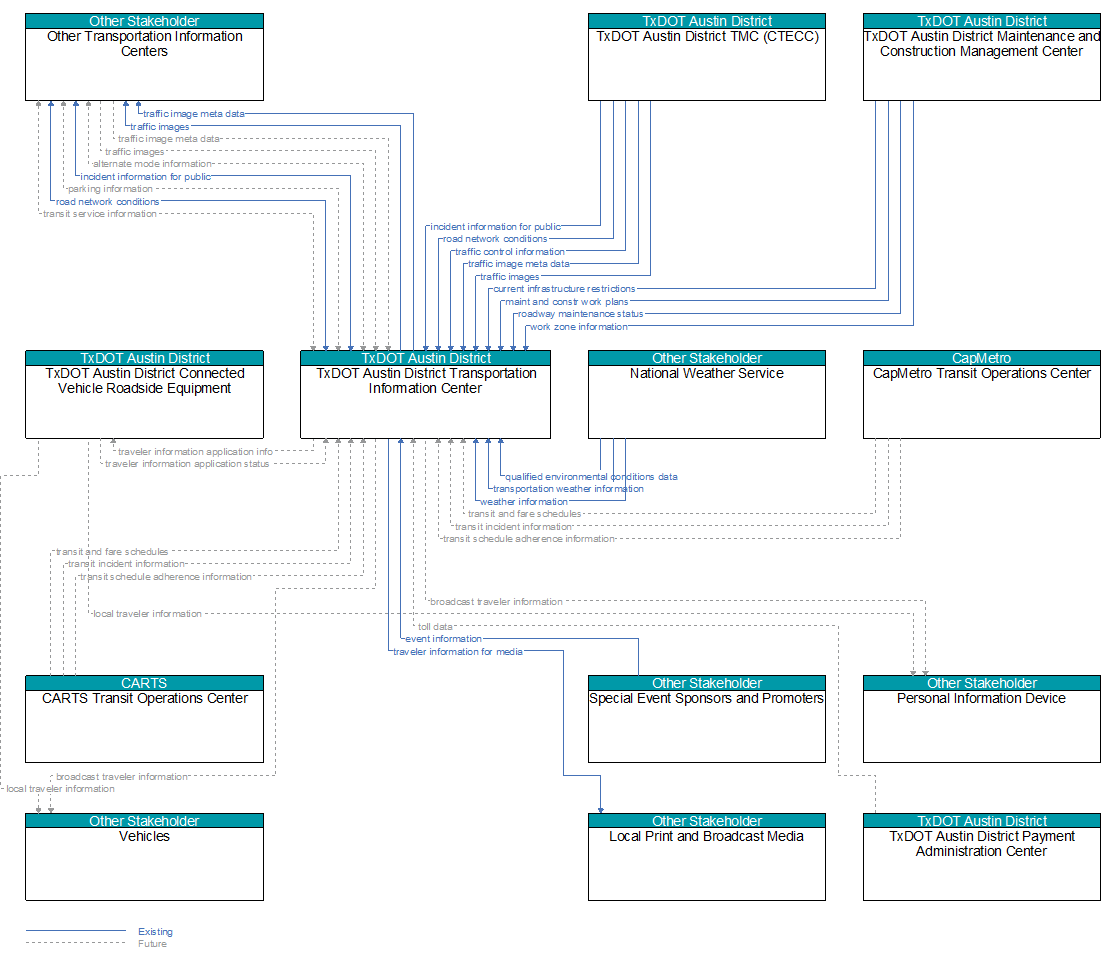Click the 'weather information' flow label
Image resolution: width=1111 pixels, height=962 pixels.
(x=524, y=502)
